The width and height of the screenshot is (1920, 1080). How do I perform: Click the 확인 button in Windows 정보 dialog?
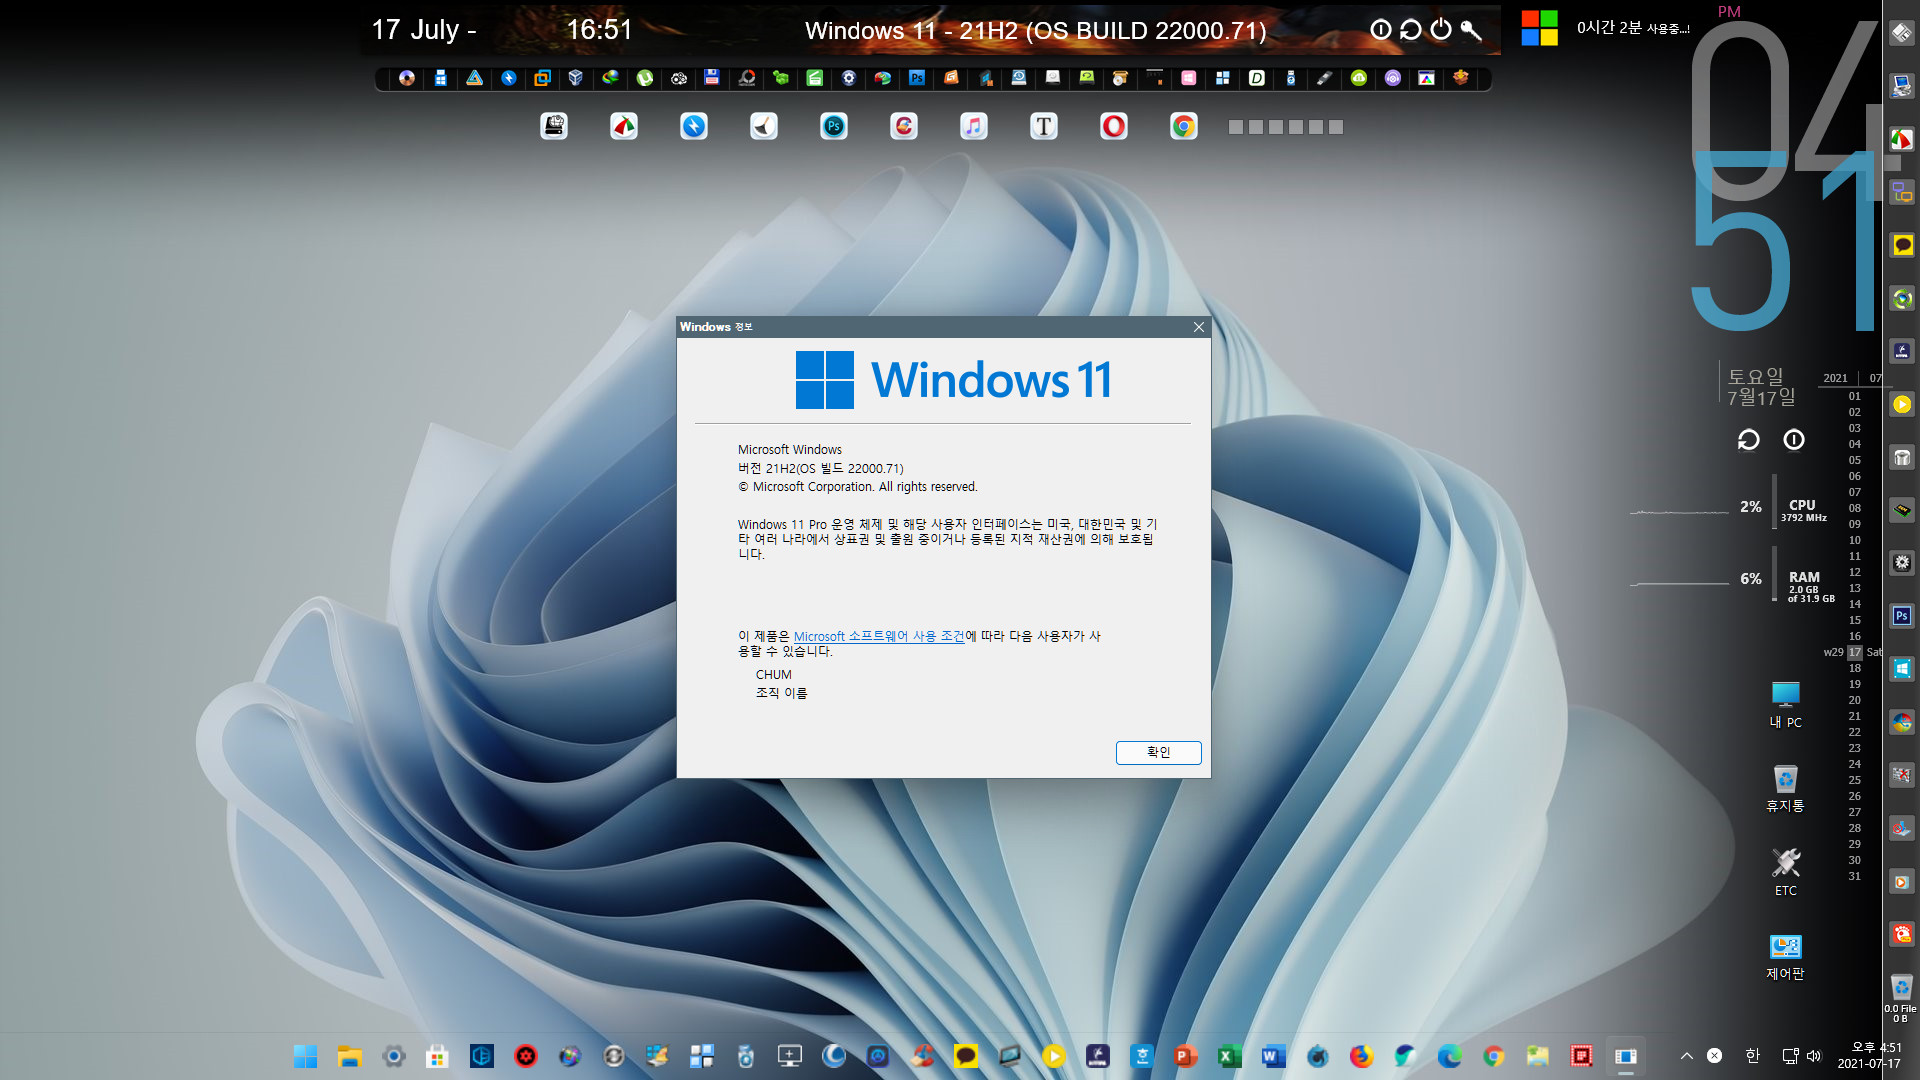pyautogui.click(x=1158, y=752)
